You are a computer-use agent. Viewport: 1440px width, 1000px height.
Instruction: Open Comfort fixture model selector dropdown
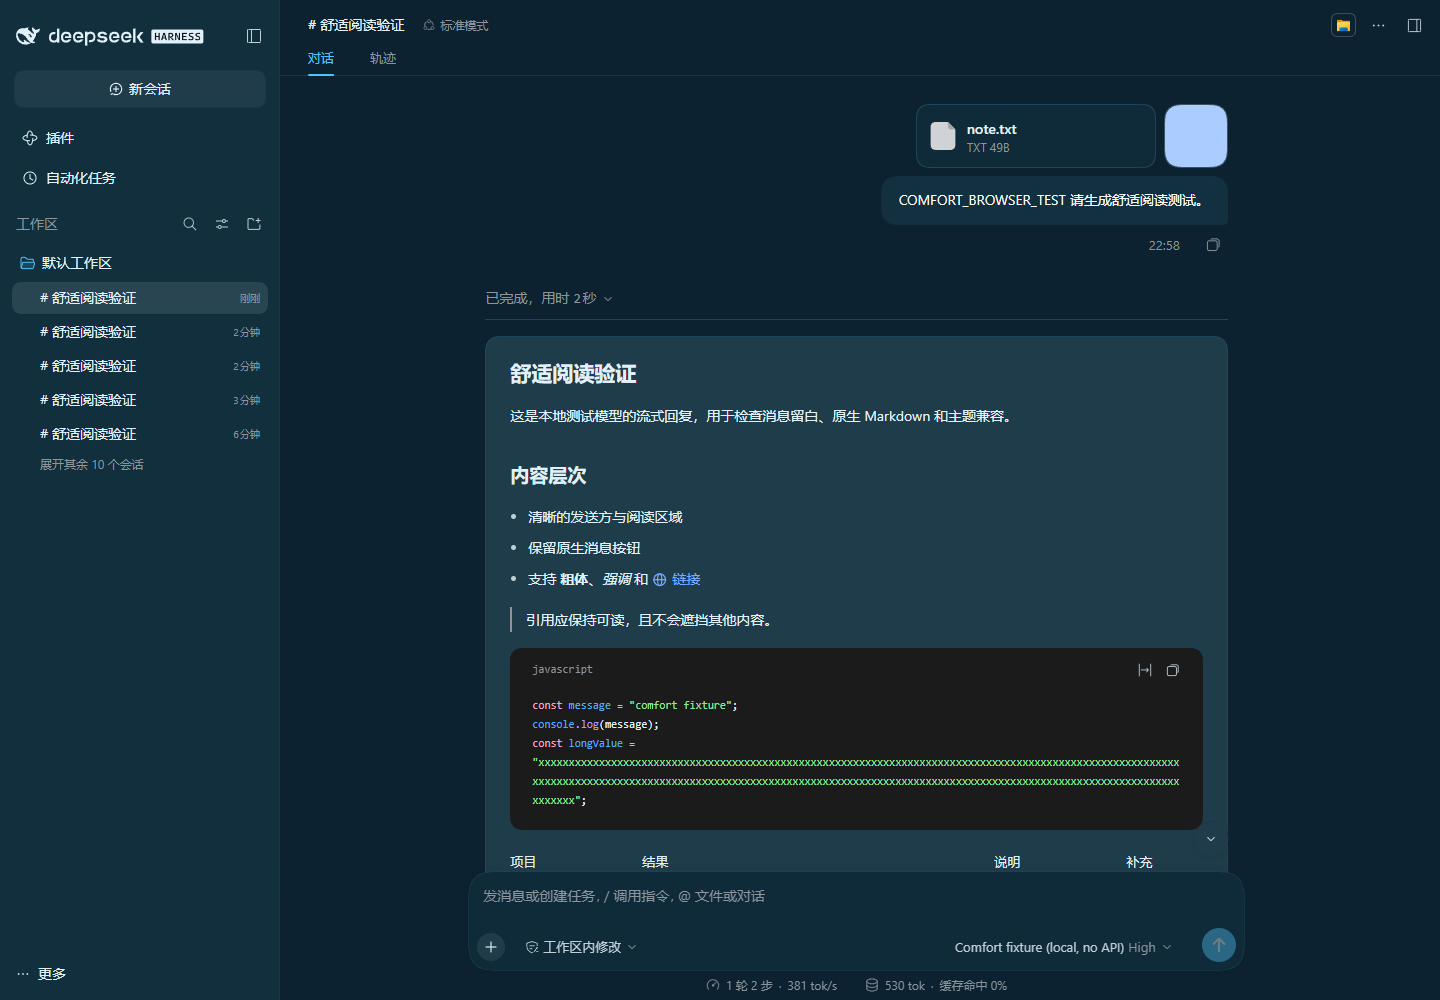click(1063, 947)
